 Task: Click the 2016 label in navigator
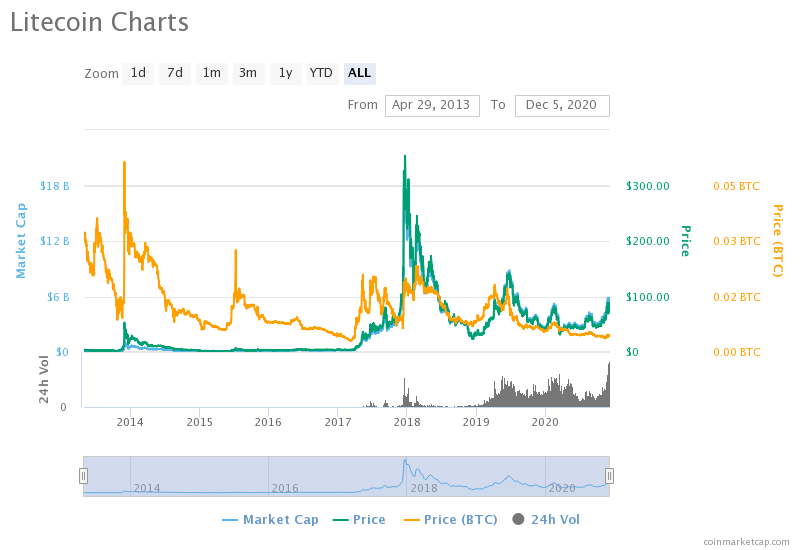tap(285, 488)
